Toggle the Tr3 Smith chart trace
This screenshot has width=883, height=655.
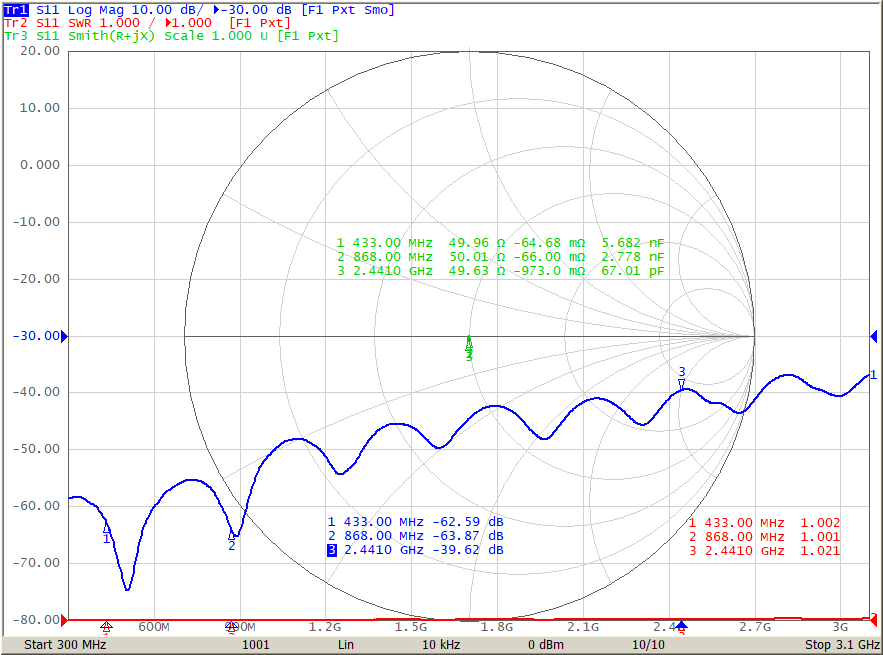(x=14, y=37)
